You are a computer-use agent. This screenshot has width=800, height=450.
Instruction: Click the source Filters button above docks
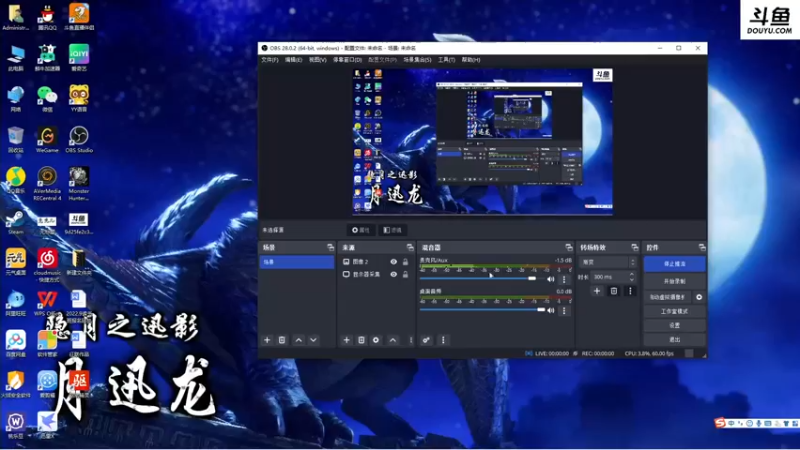(x=393, y=230)
